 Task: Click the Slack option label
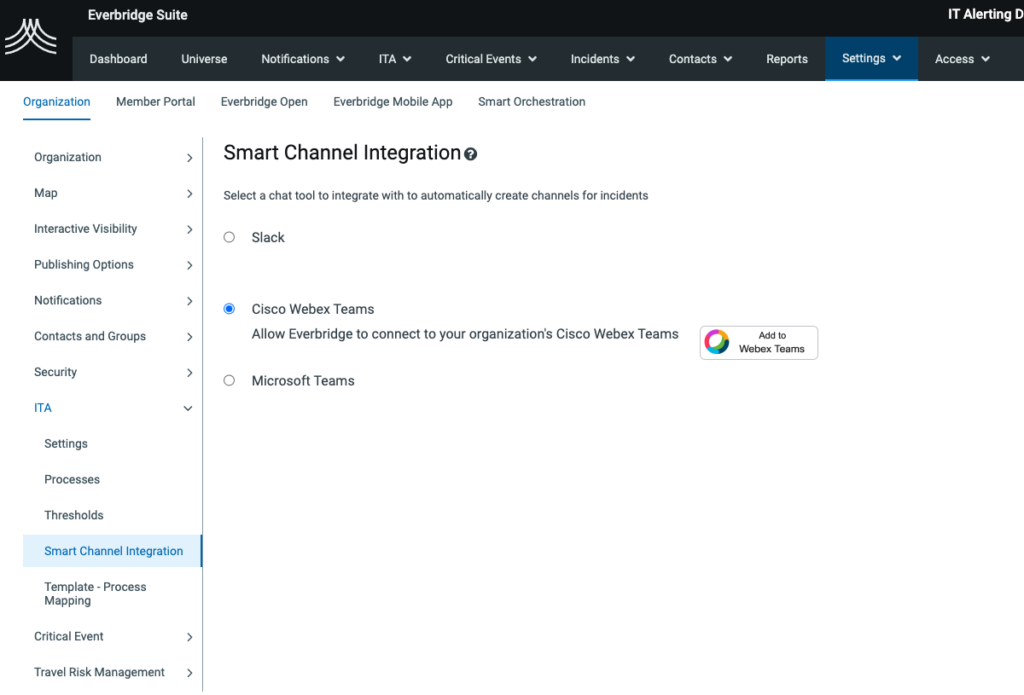click(x=268, y=238)
